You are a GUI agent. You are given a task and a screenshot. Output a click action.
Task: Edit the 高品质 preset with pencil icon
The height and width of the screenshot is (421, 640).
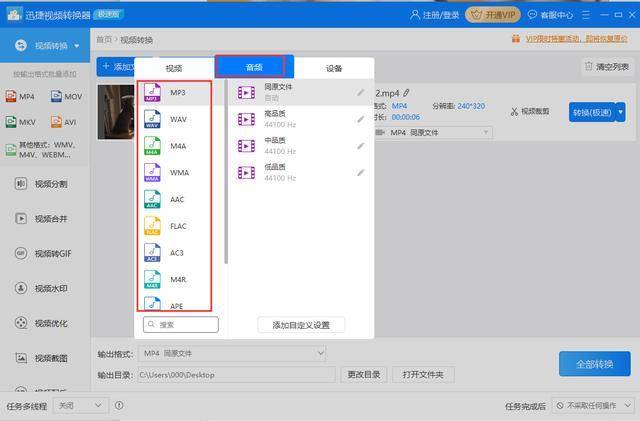pos(360,119)
